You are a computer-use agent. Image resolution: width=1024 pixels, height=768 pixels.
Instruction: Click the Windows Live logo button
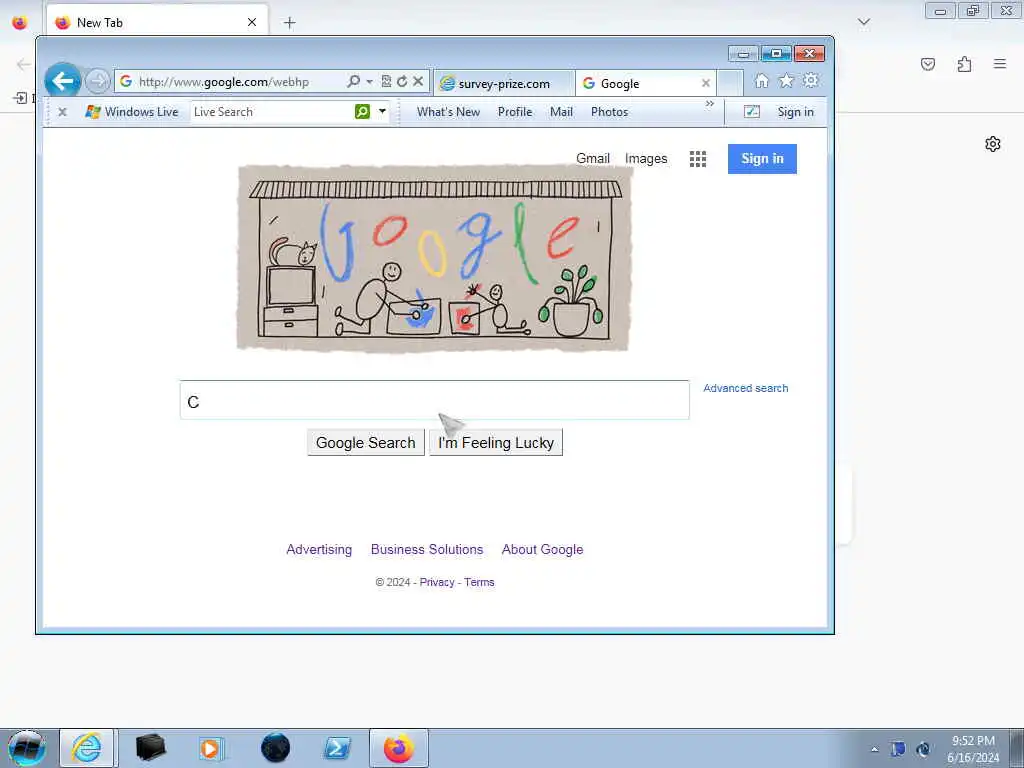132,112
